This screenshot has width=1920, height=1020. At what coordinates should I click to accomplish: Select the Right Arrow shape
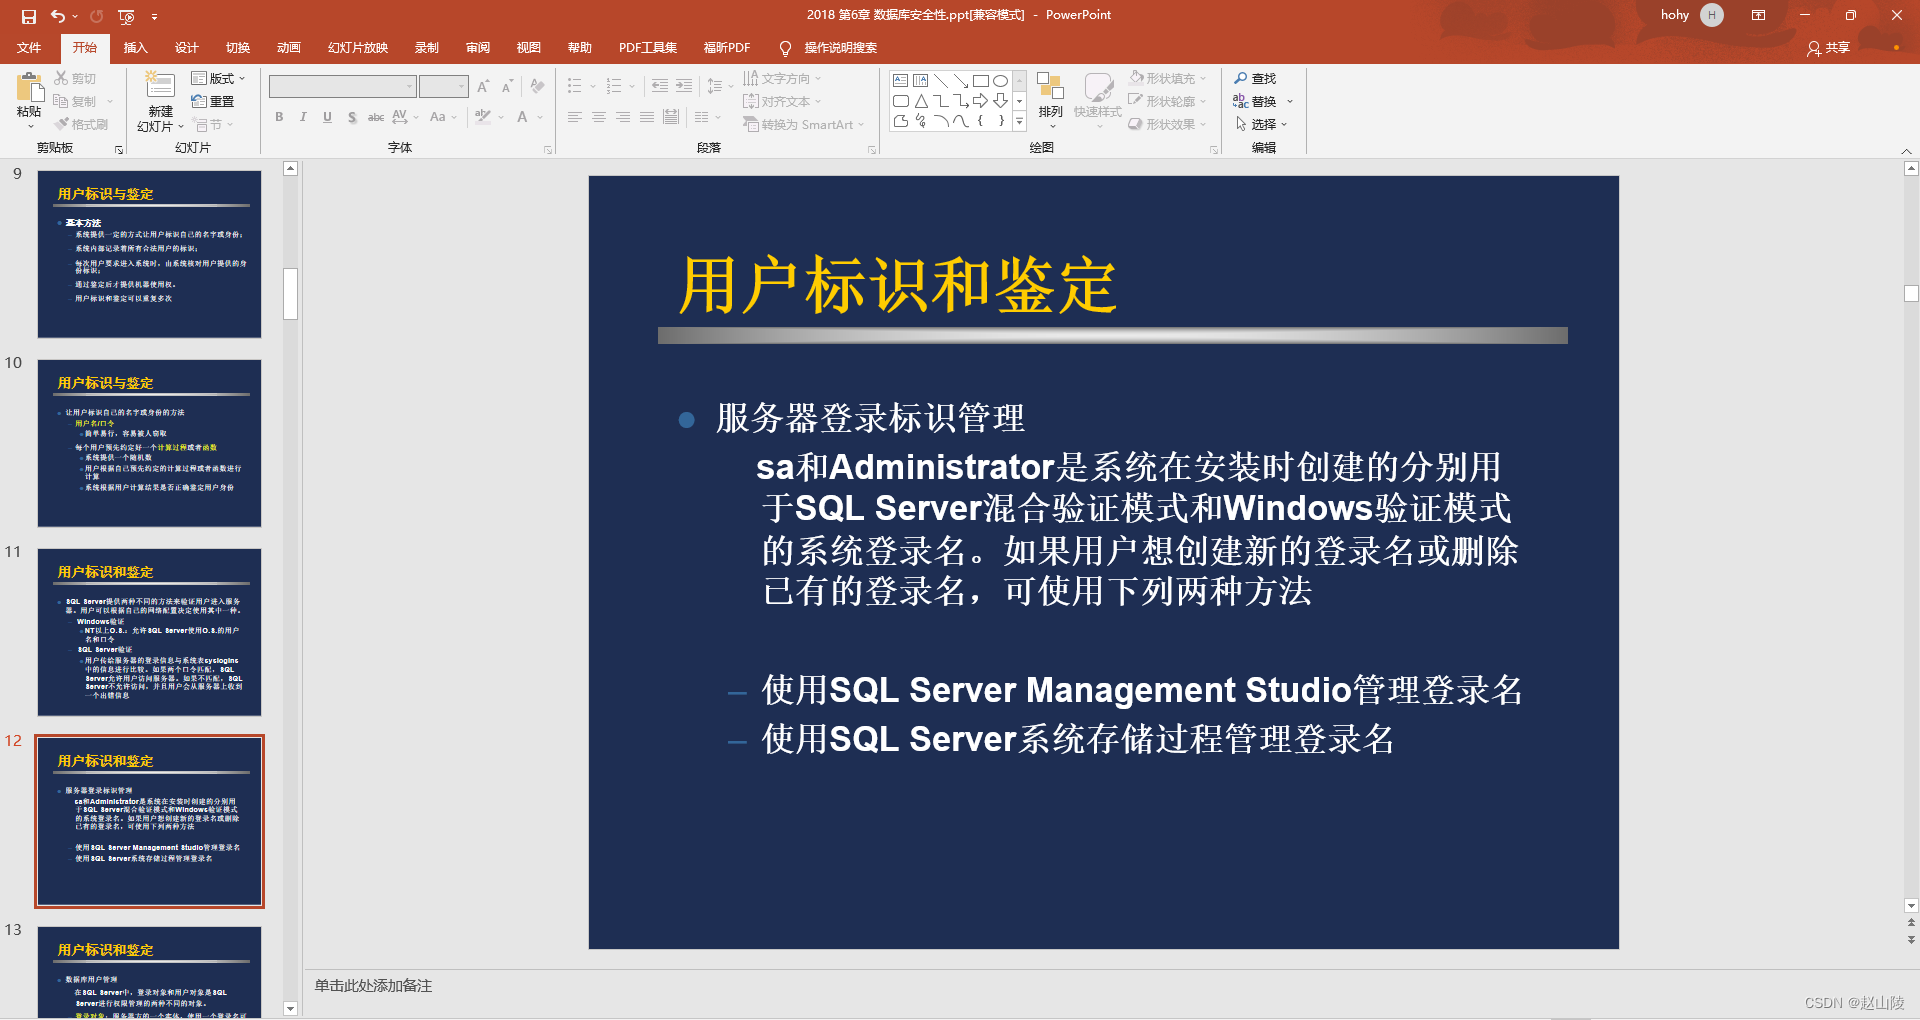click(981, 101)
